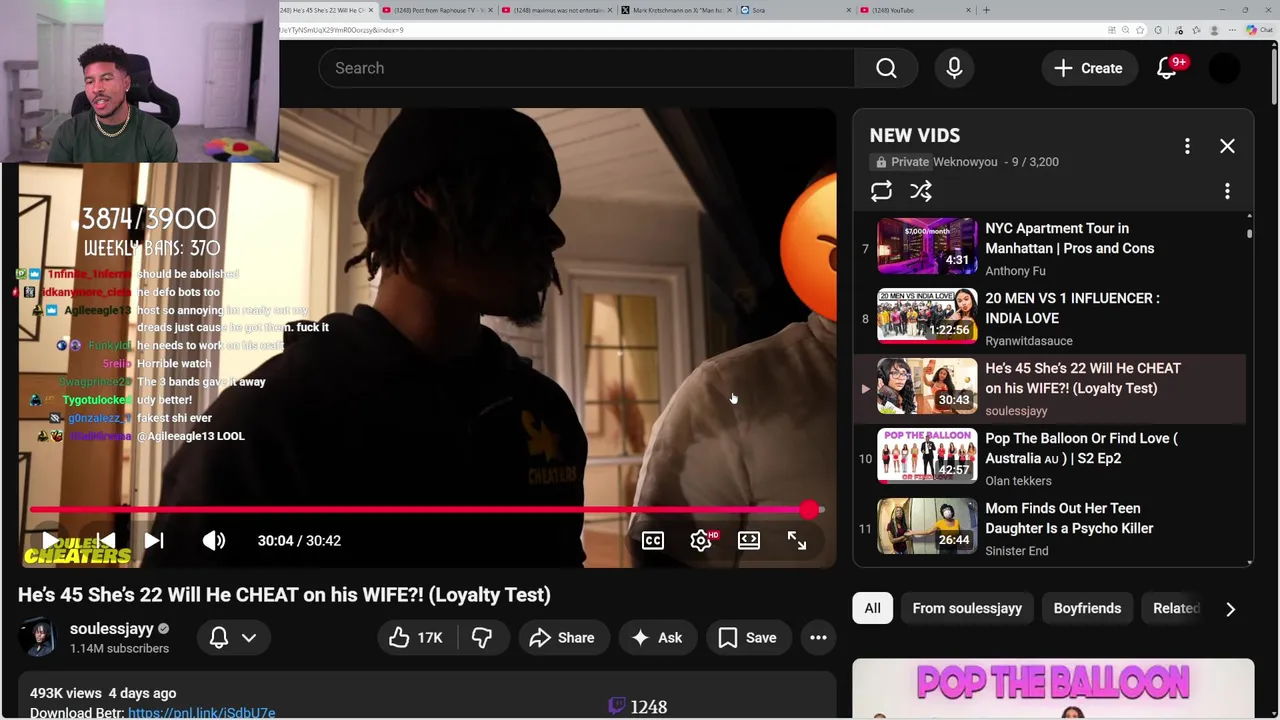Switch to the (1248) YouTube tab
Screen dimensions: 1280x720
pos(916,10)
